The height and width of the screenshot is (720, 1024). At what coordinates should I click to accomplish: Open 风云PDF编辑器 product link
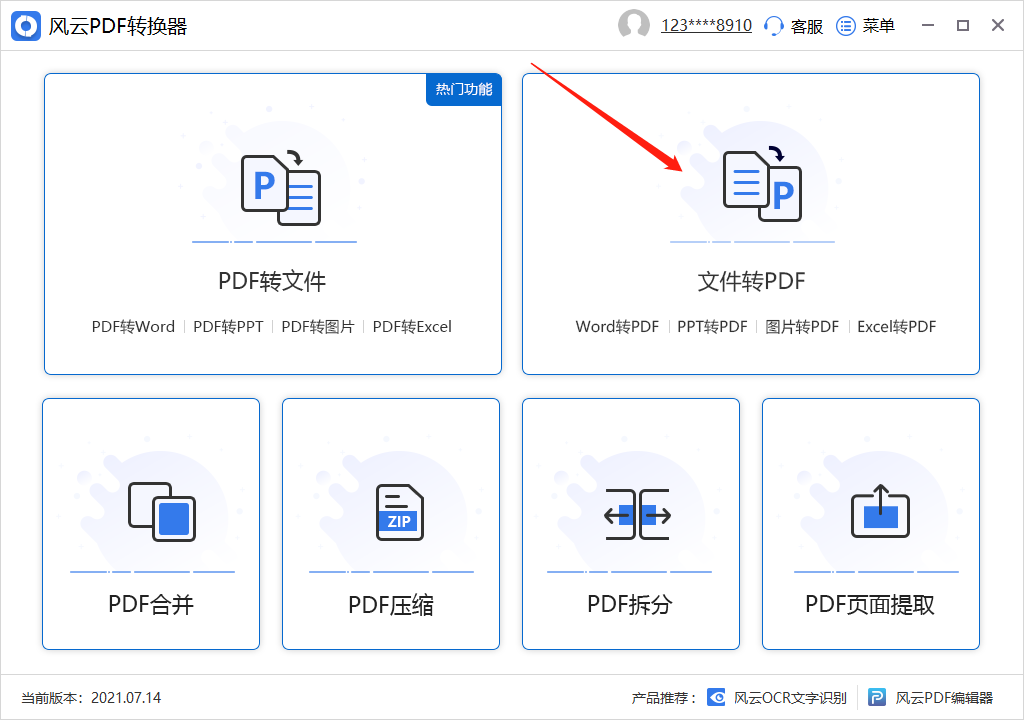944,698
